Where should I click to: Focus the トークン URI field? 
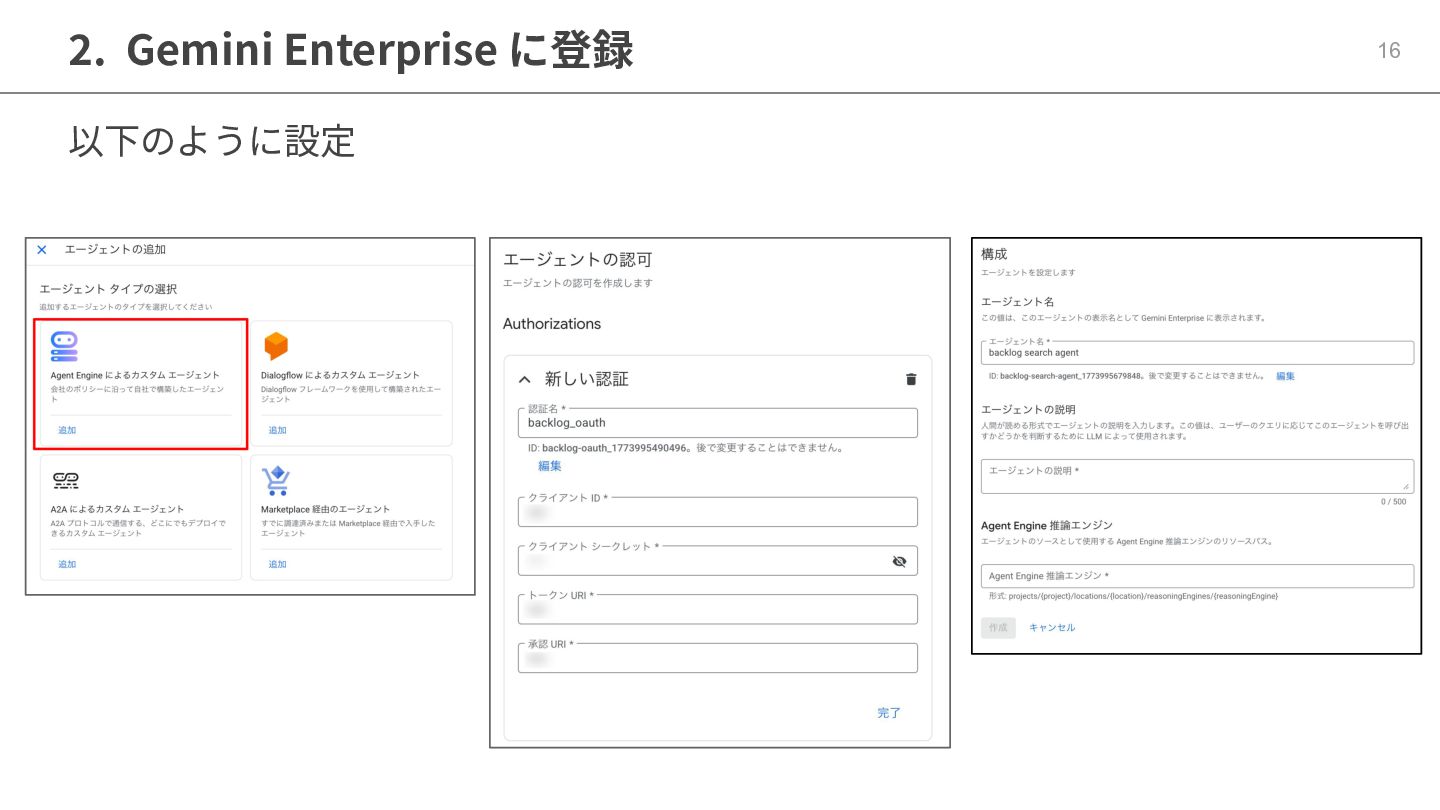coord(718,609)
